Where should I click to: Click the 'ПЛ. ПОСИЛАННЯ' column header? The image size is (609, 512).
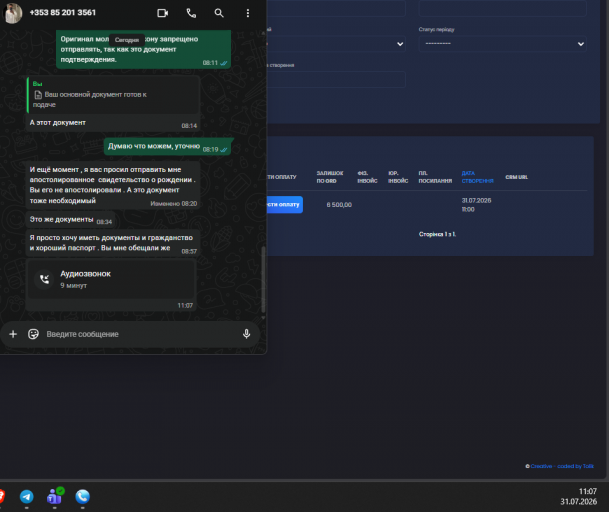[x=435, y=177]
